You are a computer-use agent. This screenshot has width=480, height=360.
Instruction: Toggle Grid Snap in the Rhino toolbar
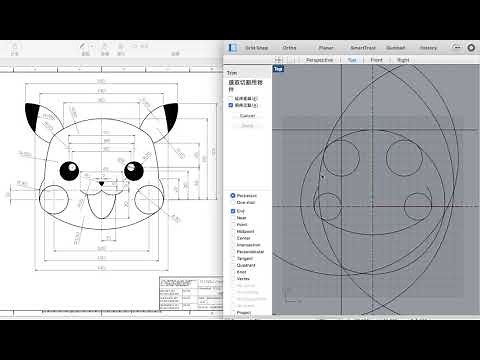click(x=256, y=48)
